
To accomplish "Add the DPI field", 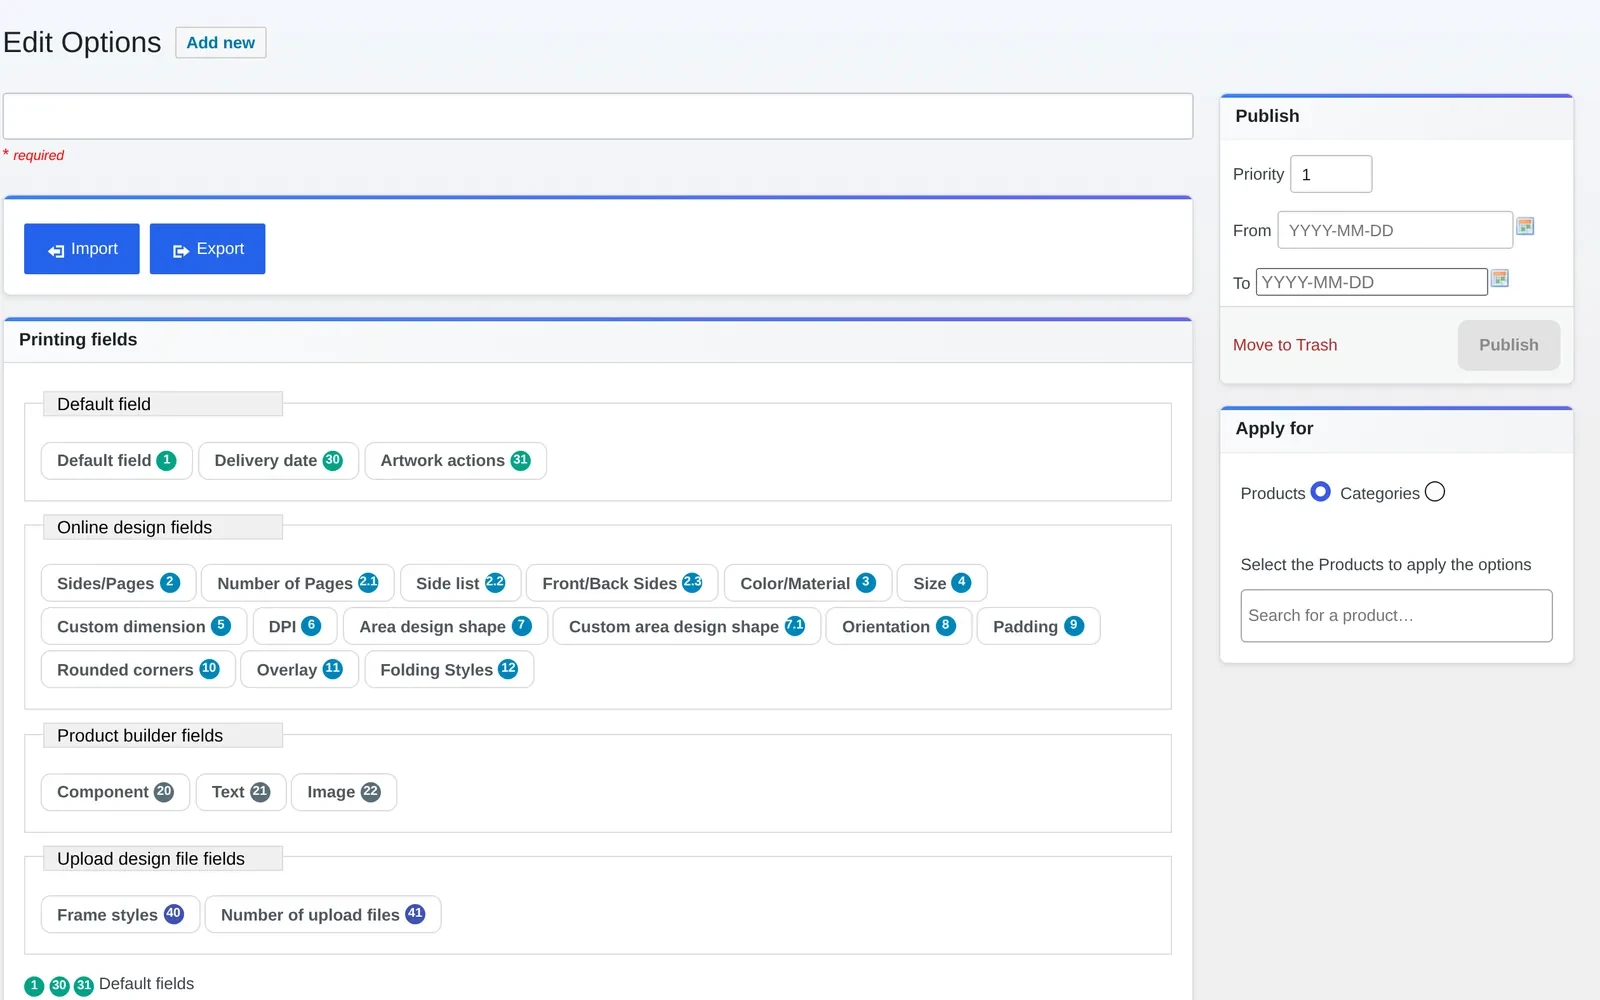I will click(x=295, y=627).
